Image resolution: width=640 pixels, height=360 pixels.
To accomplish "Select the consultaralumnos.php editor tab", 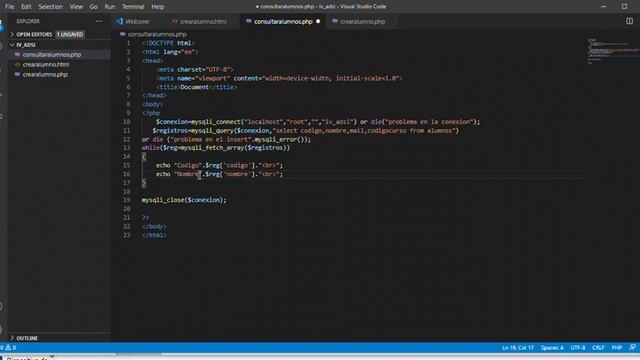I will tap(283, 21).
